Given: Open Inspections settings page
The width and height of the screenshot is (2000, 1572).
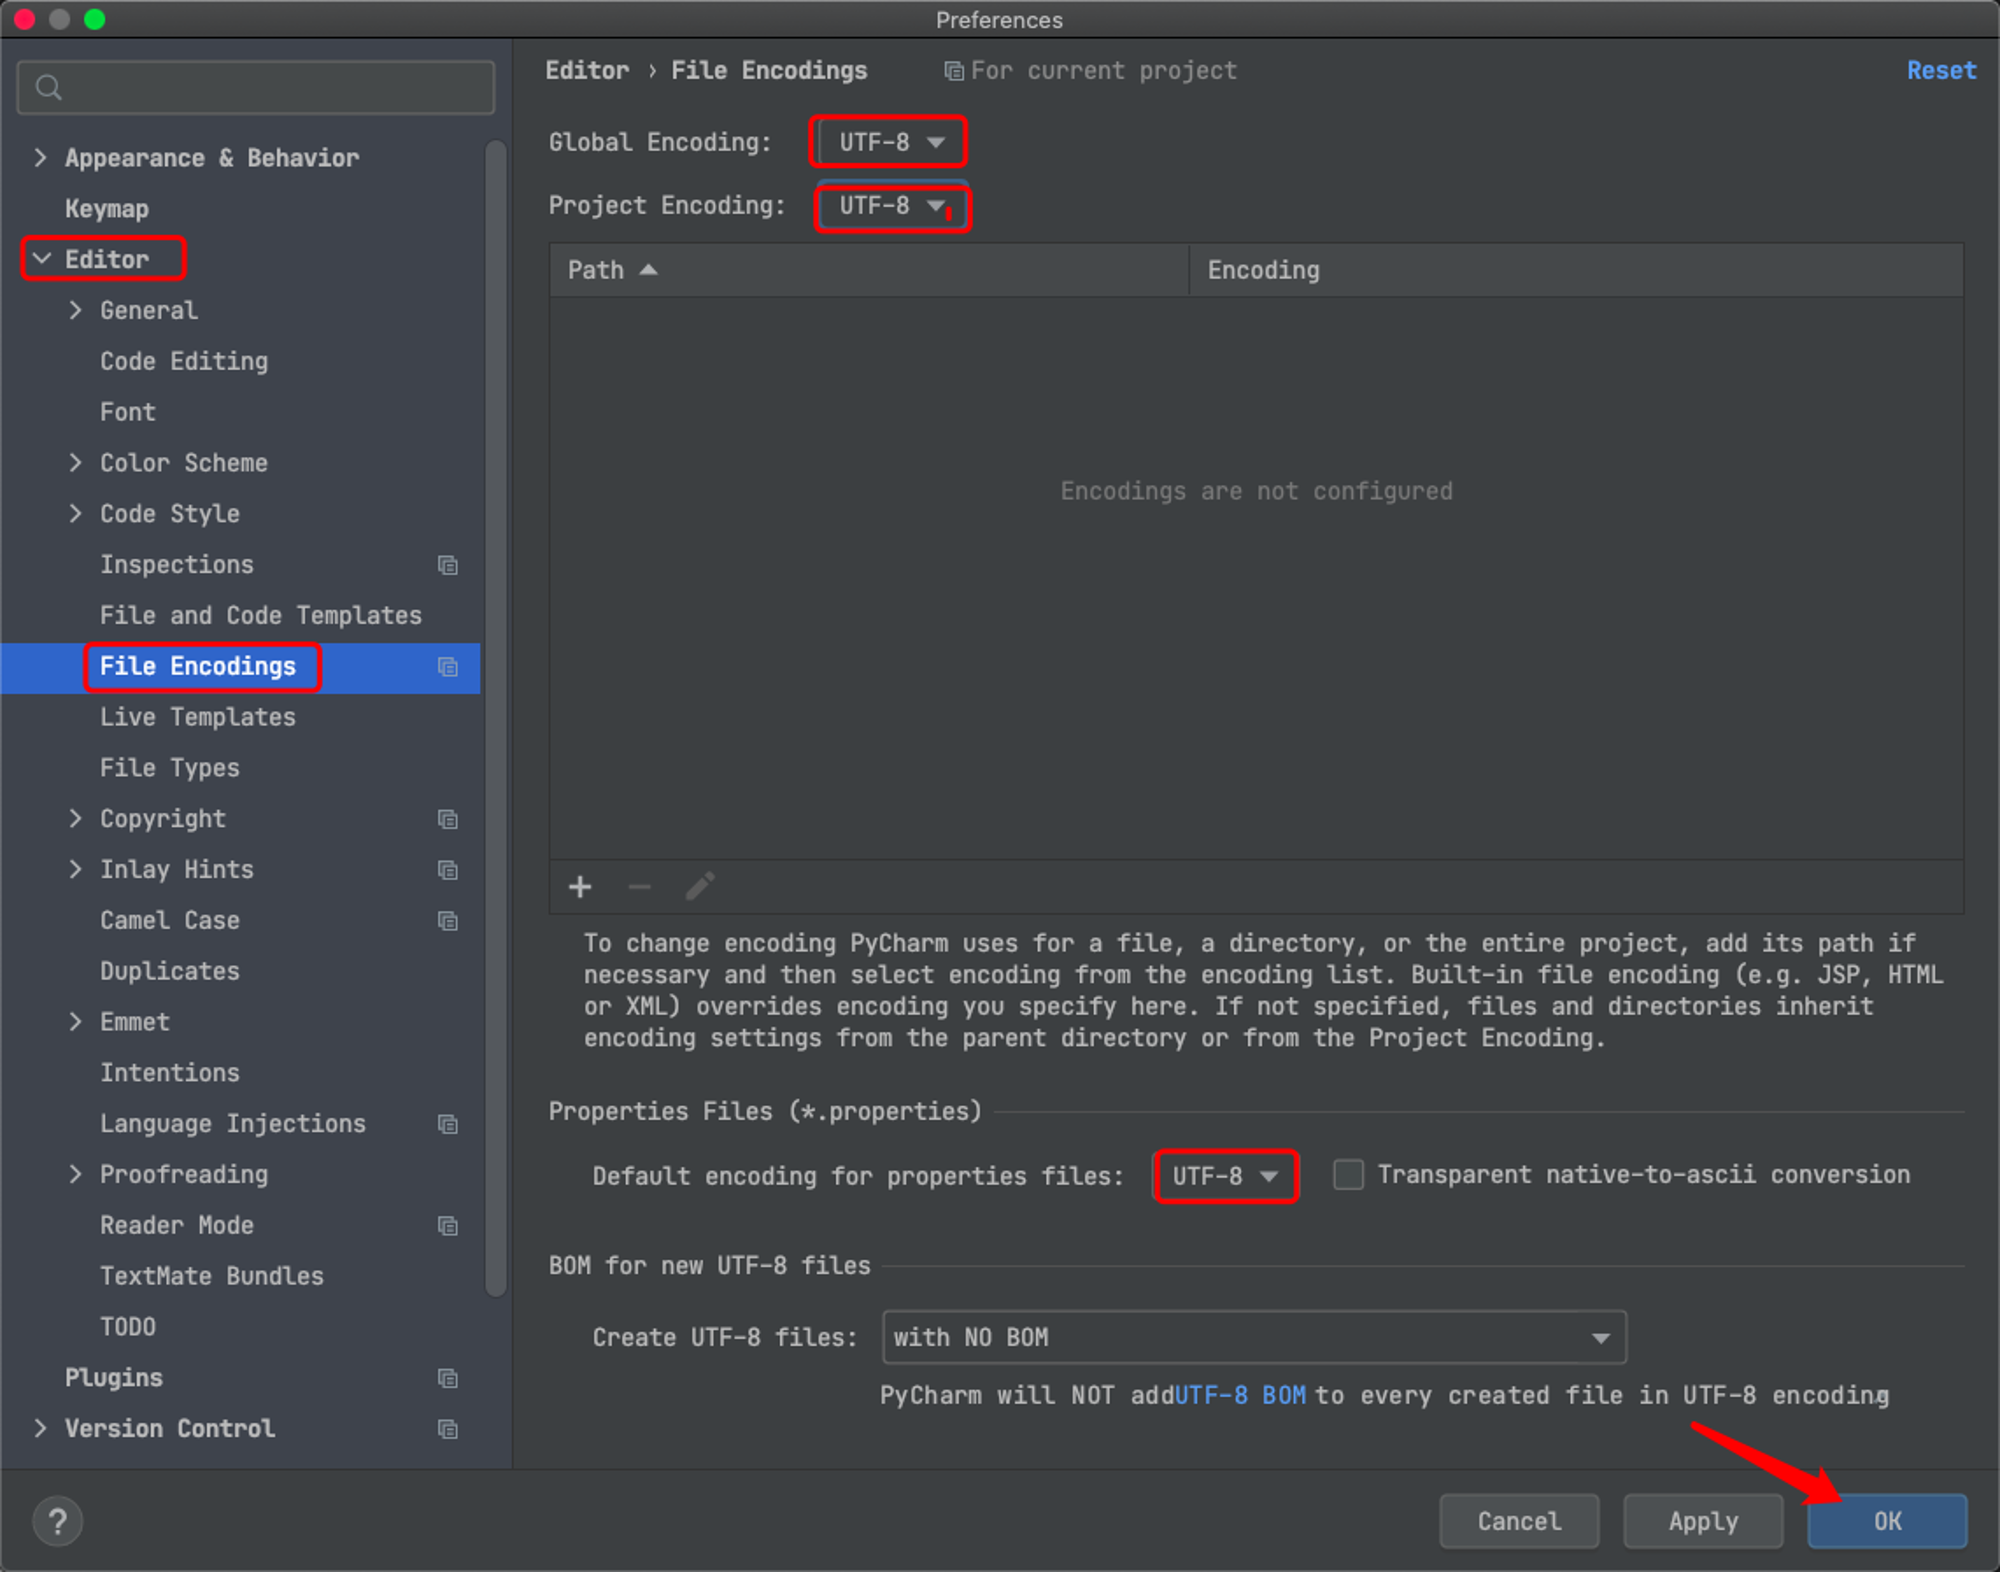Looking at the screenshot, I should [177, 565].
